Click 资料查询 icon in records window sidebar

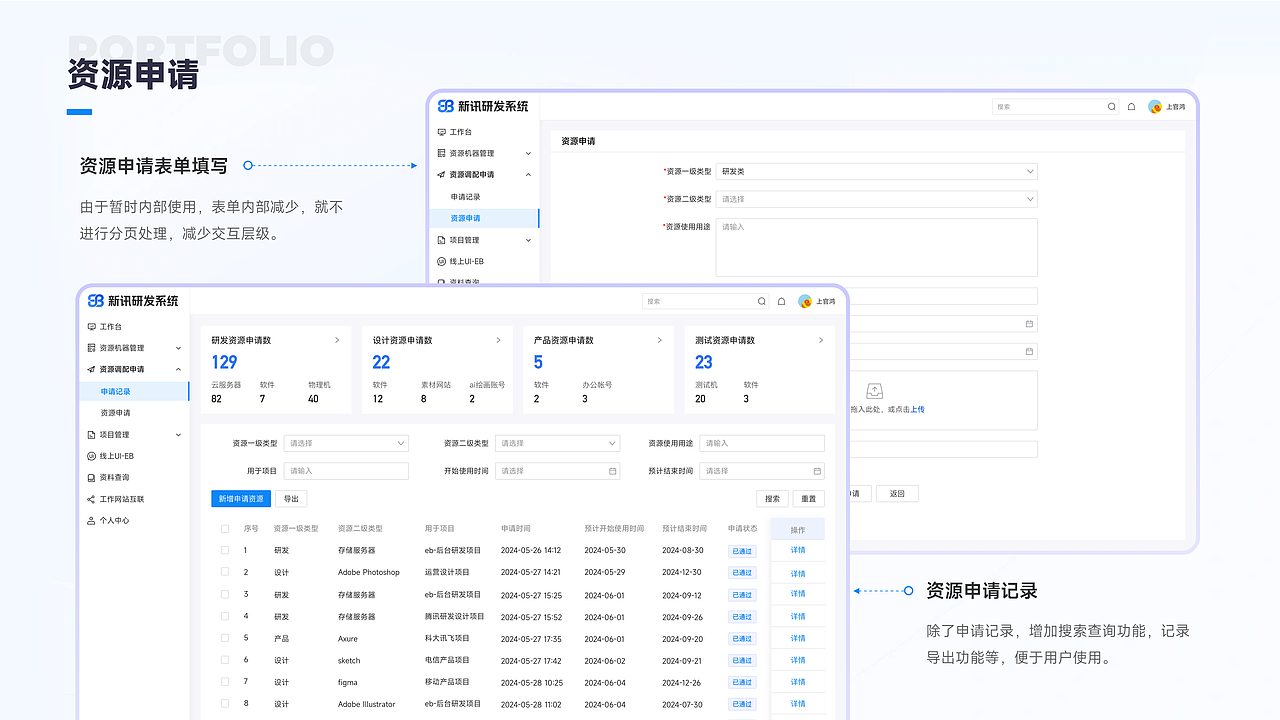point(92,477)
